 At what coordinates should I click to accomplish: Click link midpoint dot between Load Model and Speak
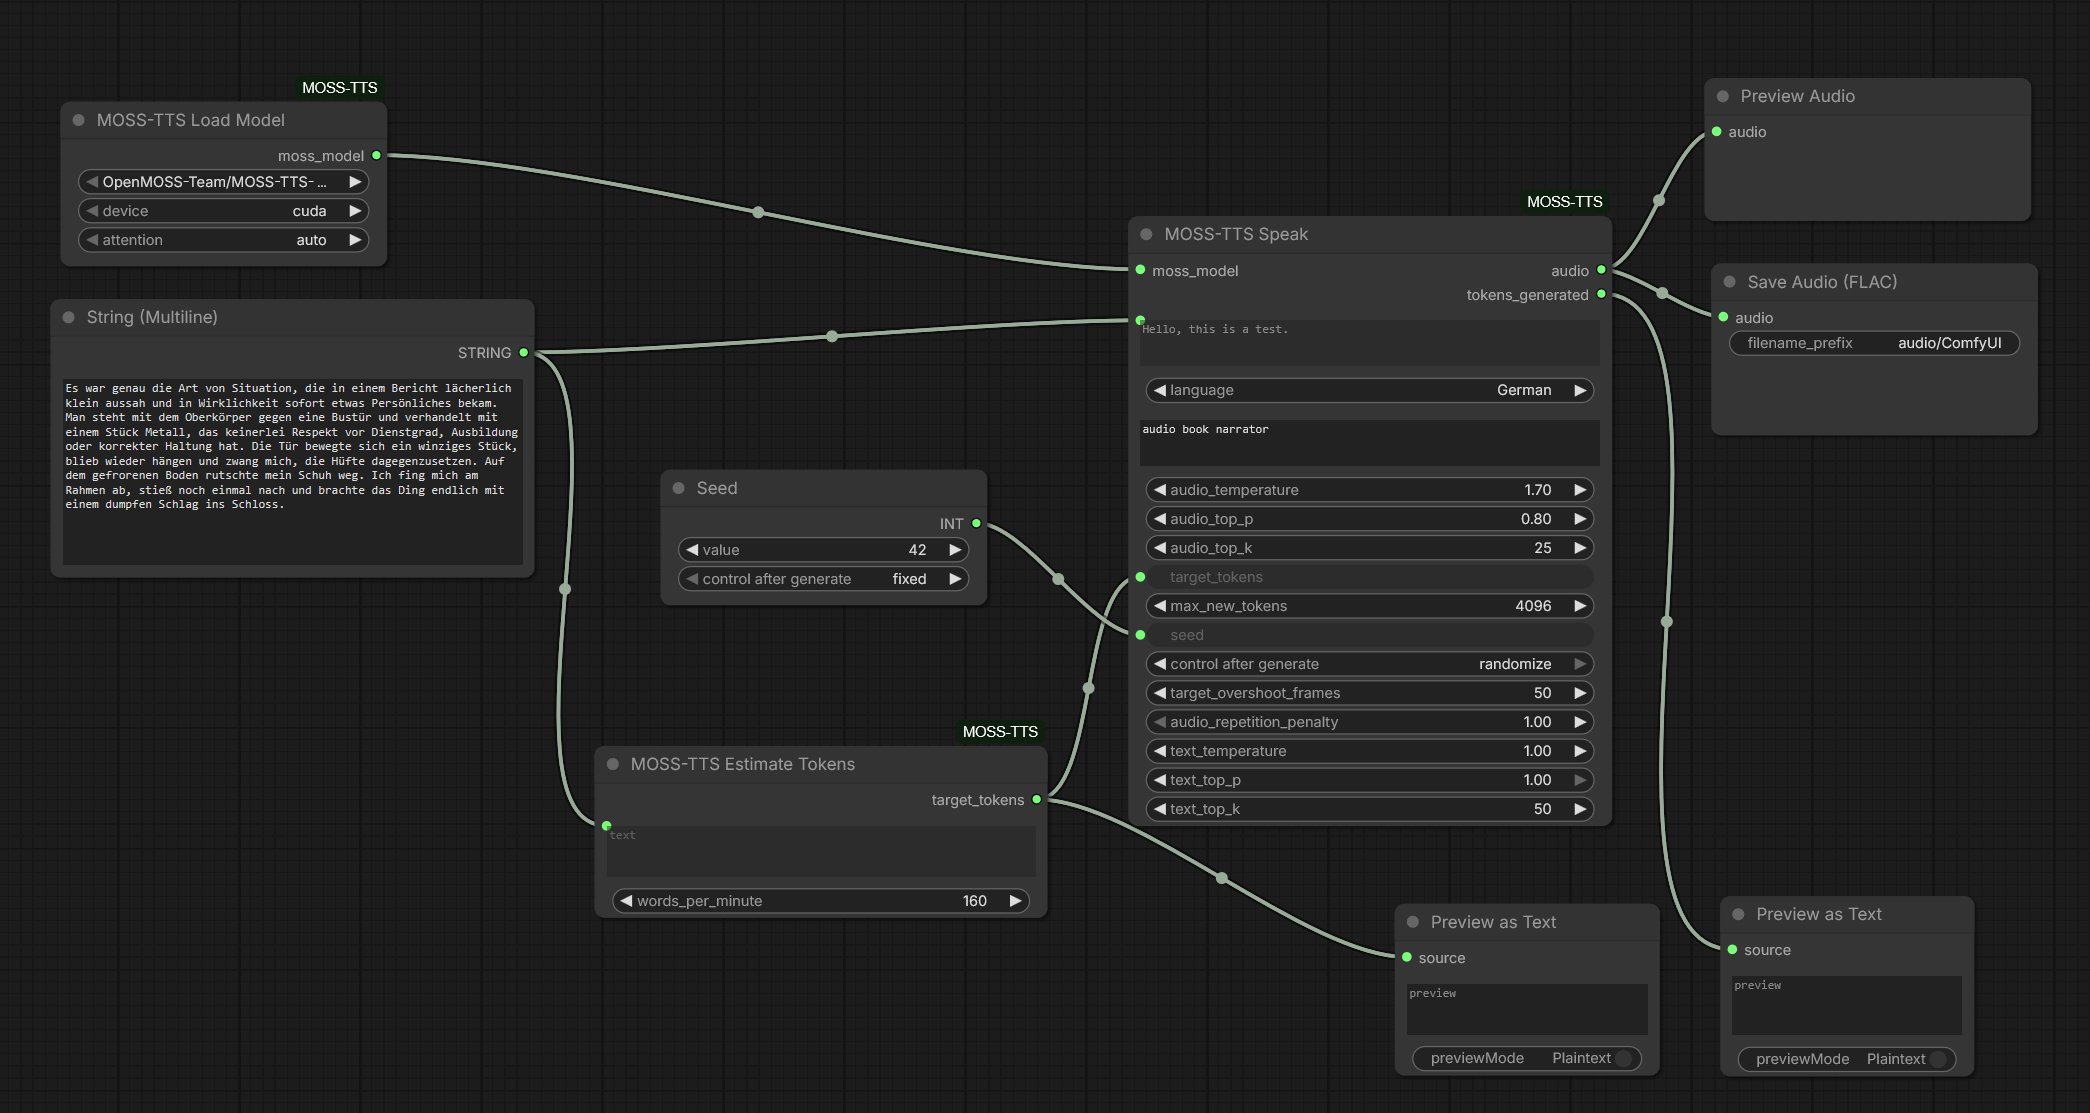pyautogui.click(x=758, y=212)
